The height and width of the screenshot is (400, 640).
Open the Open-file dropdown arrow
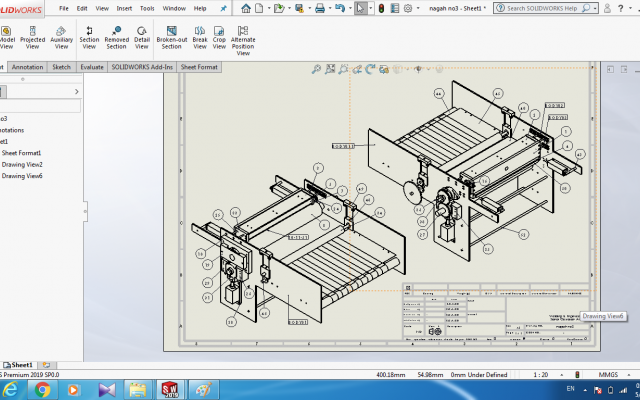click(x=289, y=8)
